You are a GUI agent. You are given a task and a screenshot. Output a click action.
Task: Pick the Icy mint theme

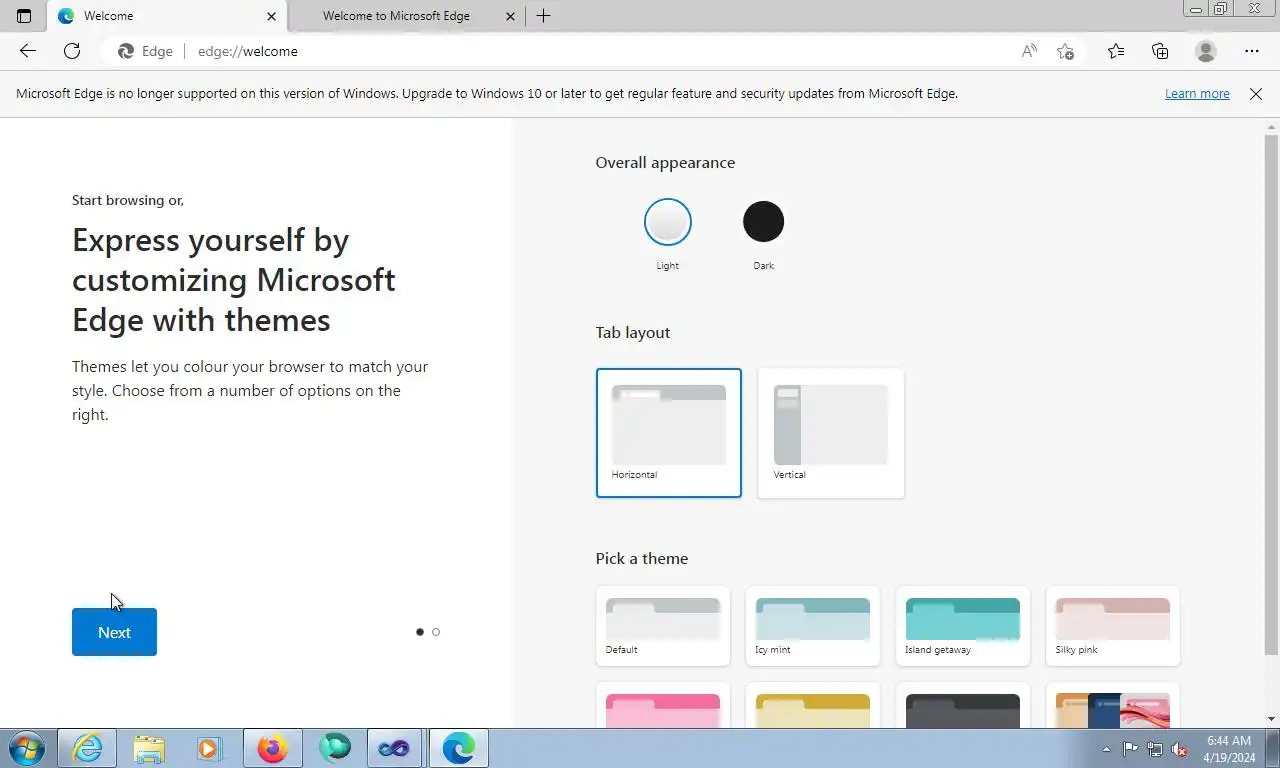(x=813, y=626)
